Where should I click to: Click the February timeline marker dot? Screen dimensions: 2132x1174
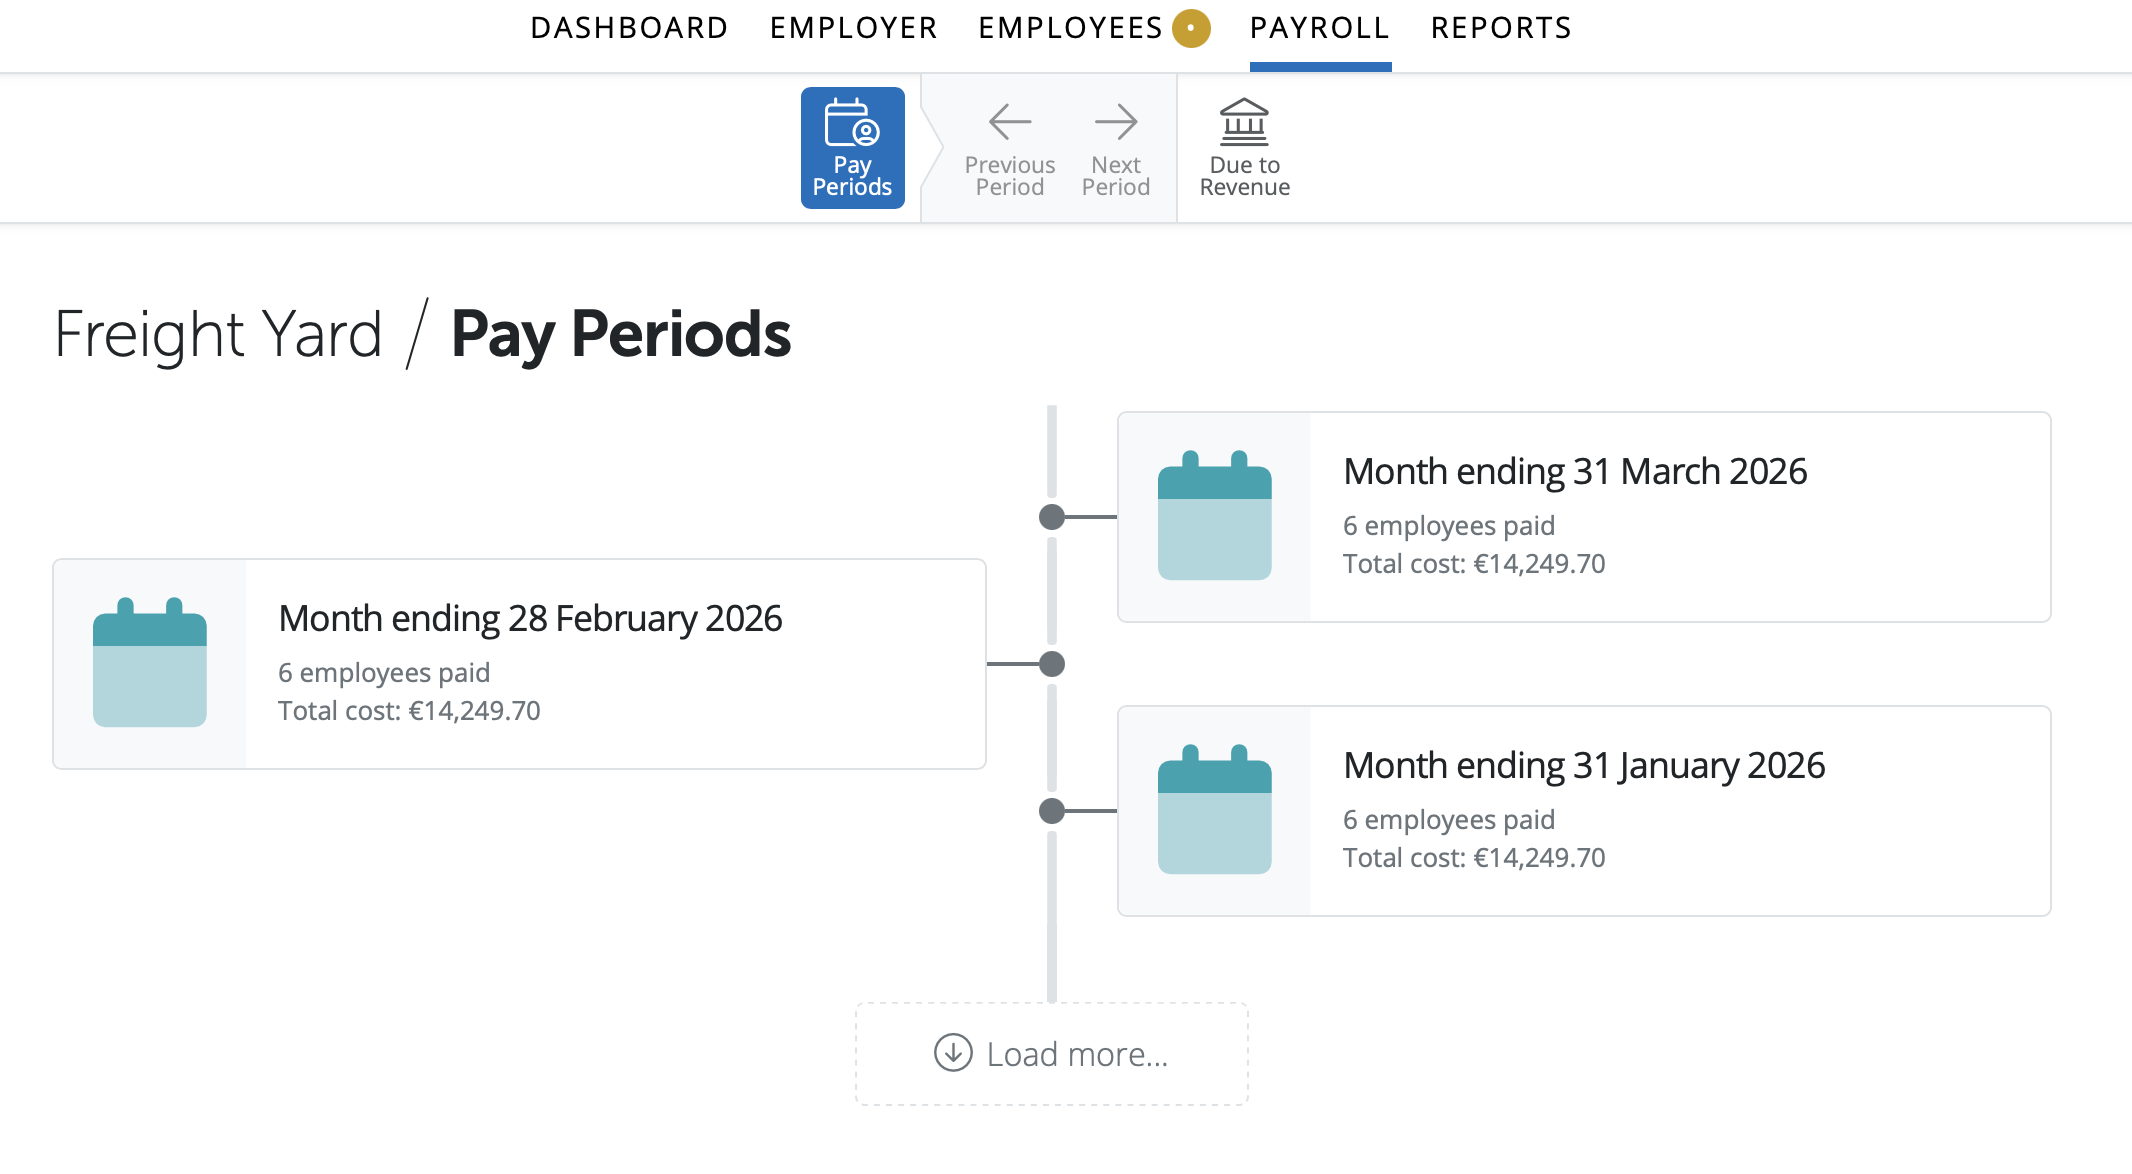pos(1052,664)
